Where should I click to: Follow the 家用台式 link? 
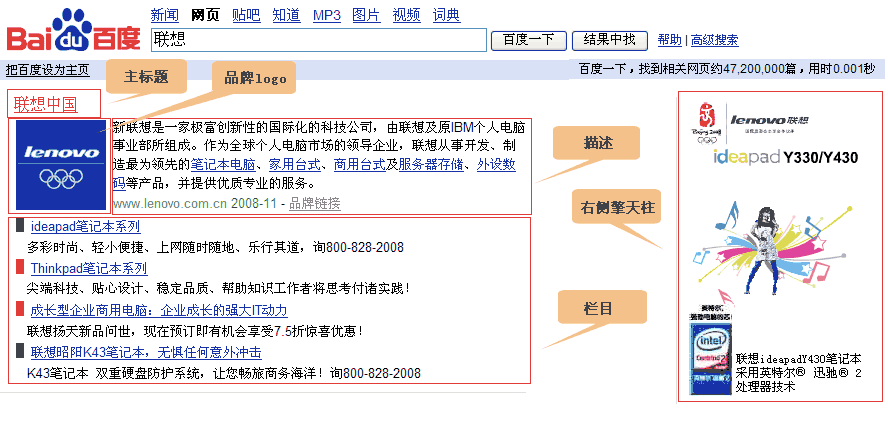tap(295, 165)
